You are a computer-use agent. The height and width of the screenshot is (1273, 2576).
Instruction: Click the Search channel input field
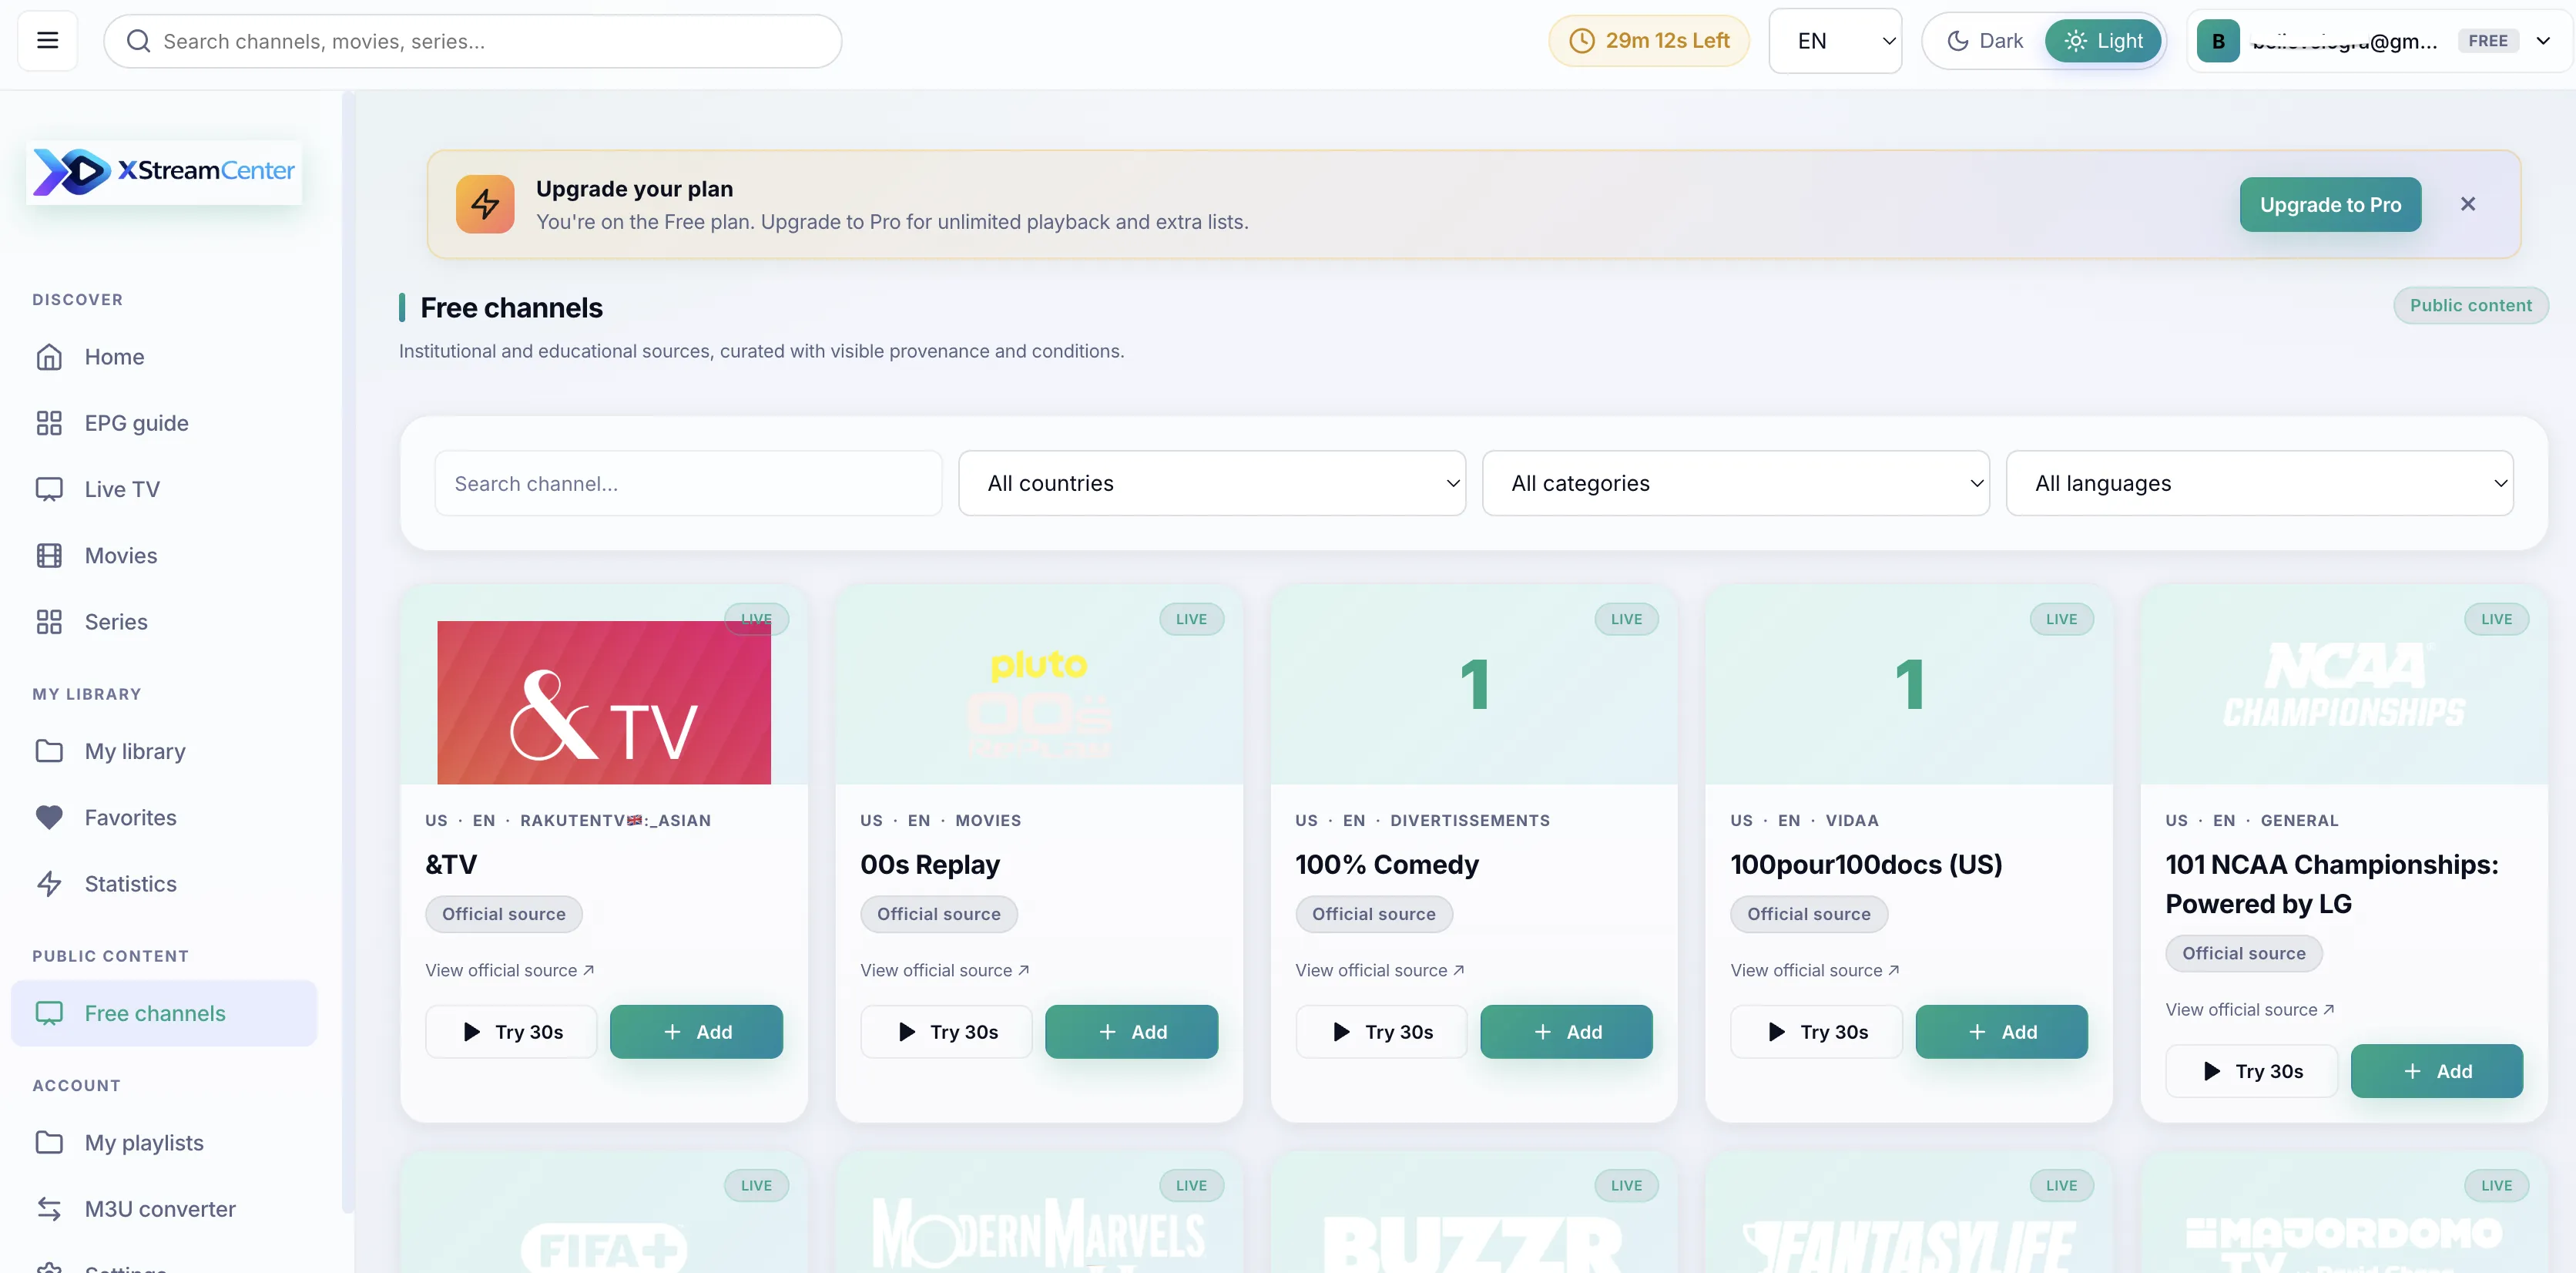[x=688, y=483]
